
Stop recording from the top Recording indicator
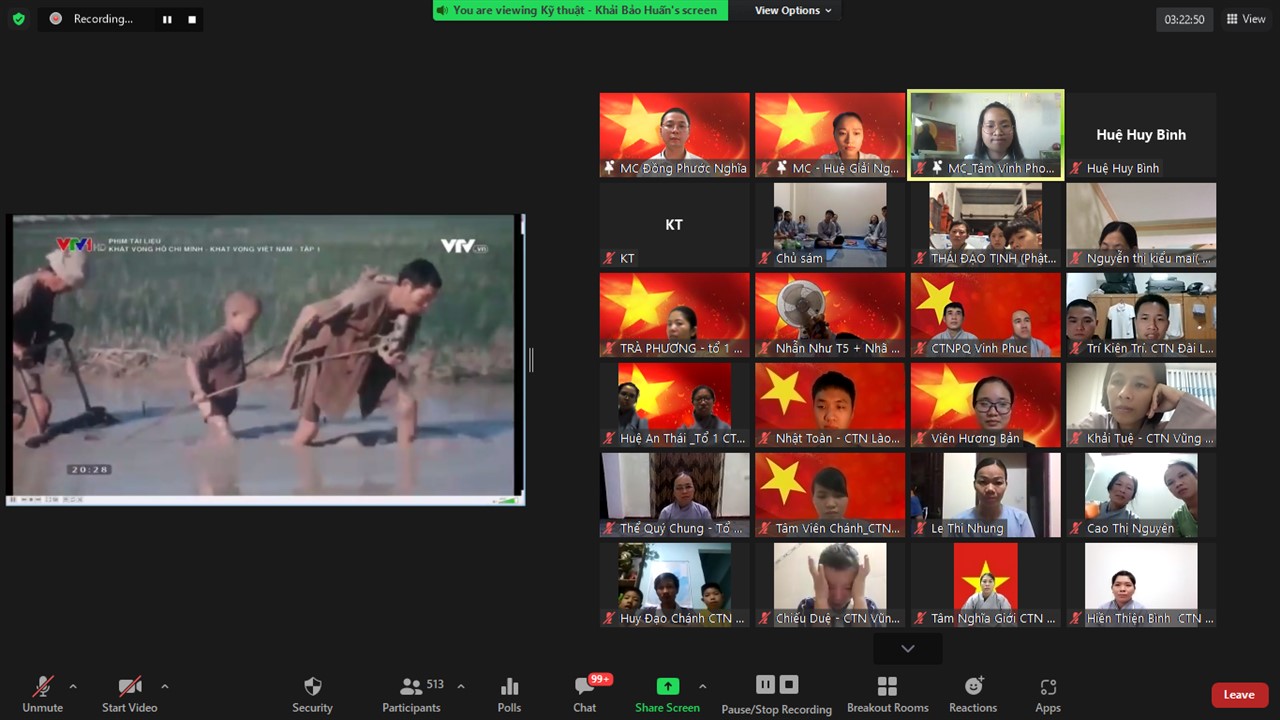tap(192, 19)
